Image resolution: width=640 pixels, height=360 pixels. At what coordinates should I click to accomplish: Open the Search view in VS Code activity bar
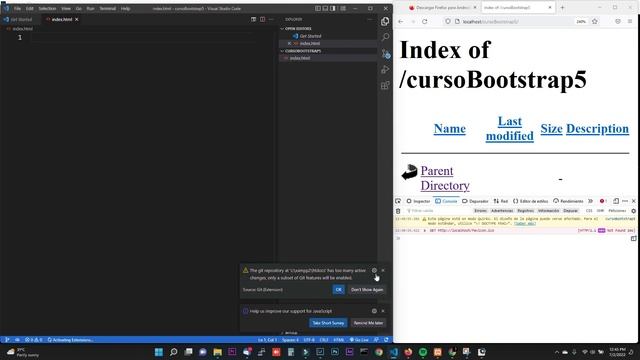[x=385, y=37]
